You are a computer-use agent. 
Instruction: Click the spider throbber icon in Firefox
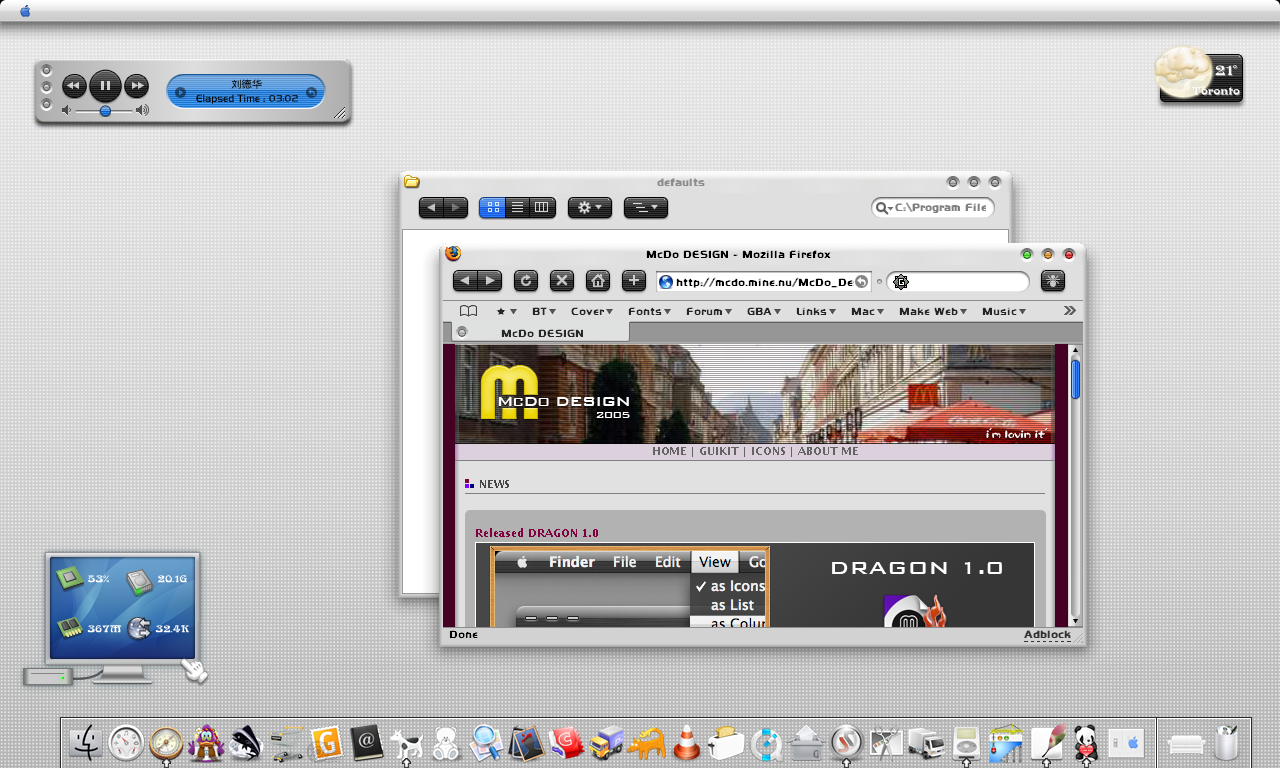click(1053, 282)
